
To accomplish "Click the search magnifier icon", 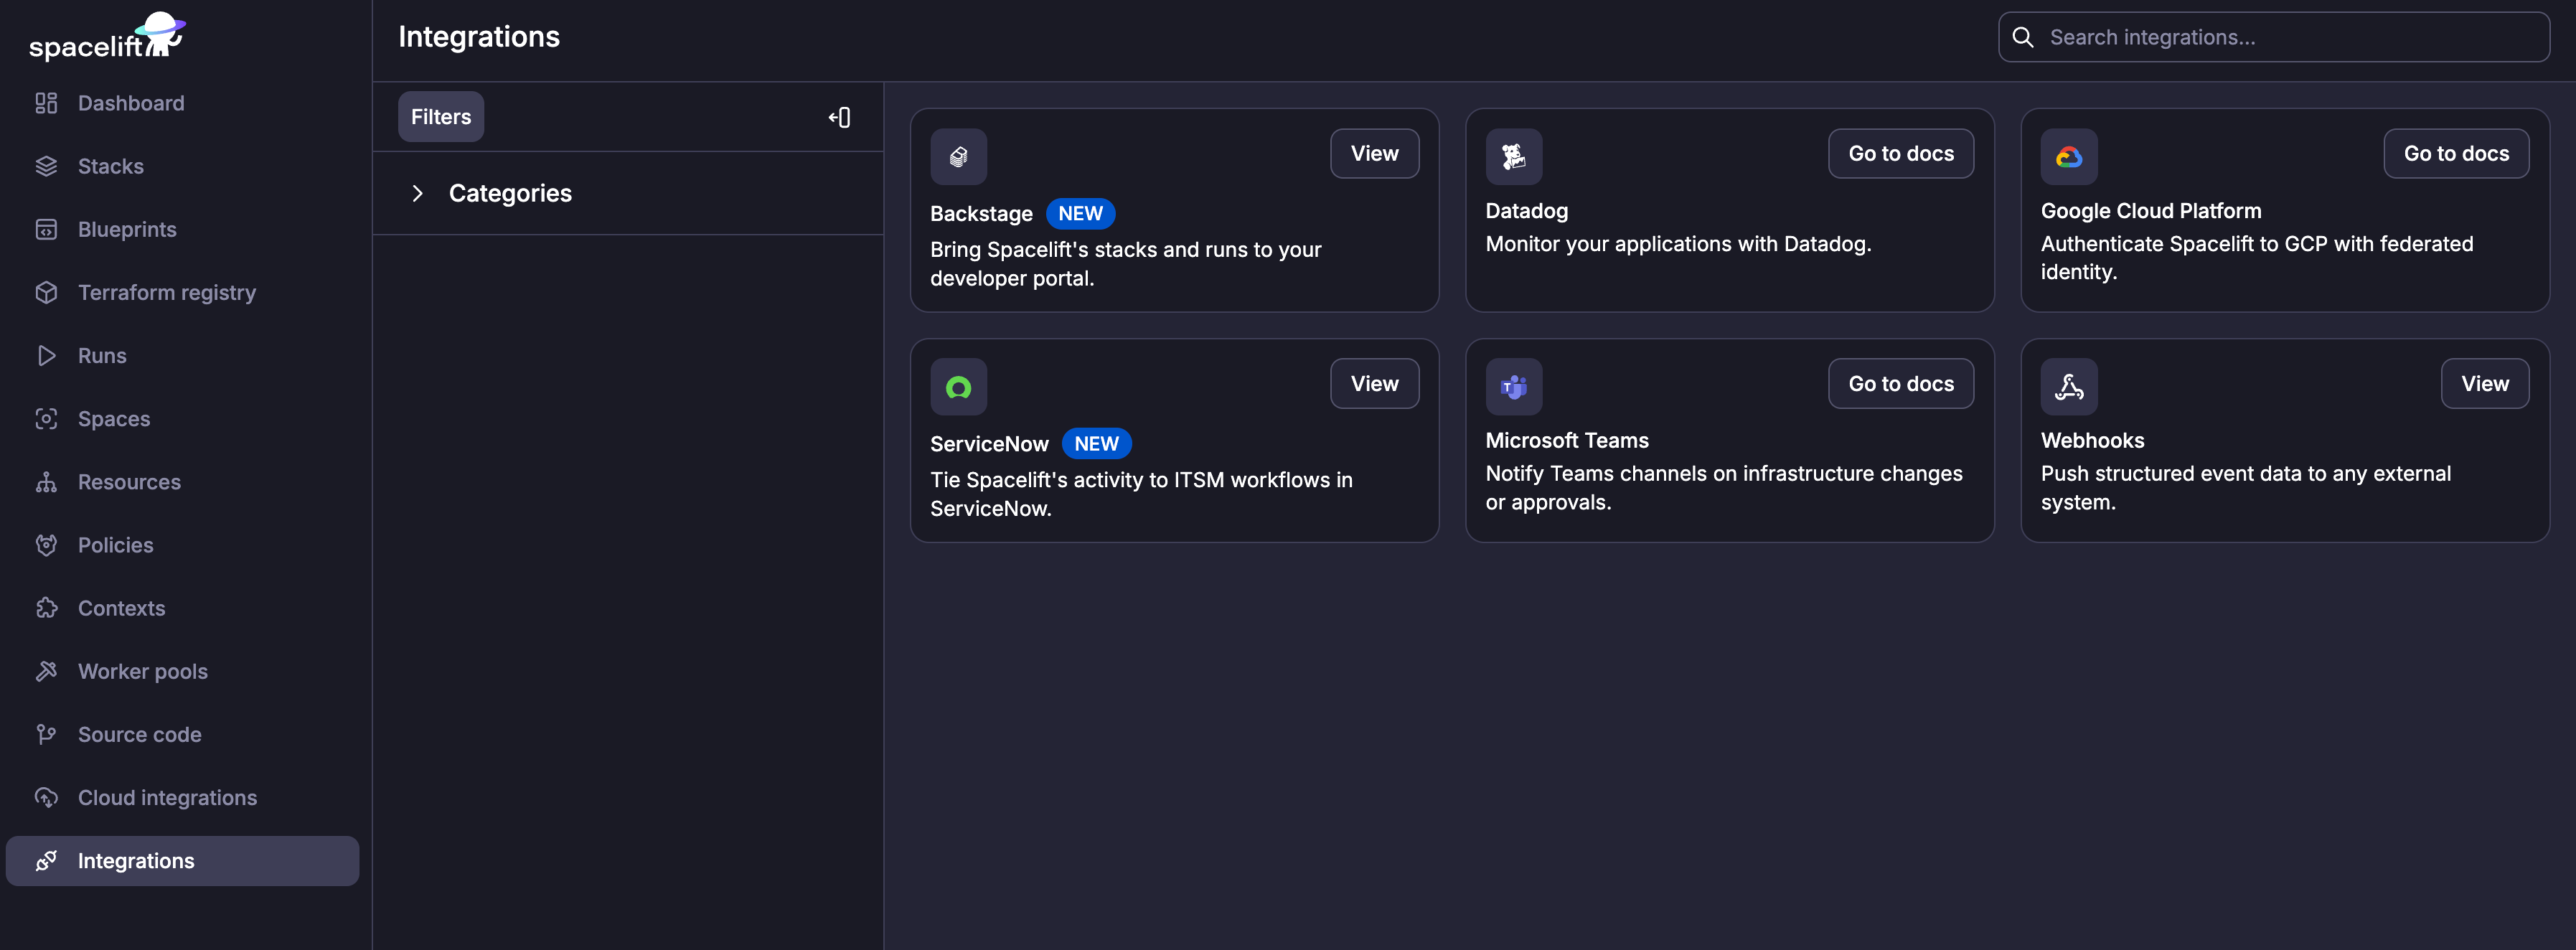I will click(2022, 37).
